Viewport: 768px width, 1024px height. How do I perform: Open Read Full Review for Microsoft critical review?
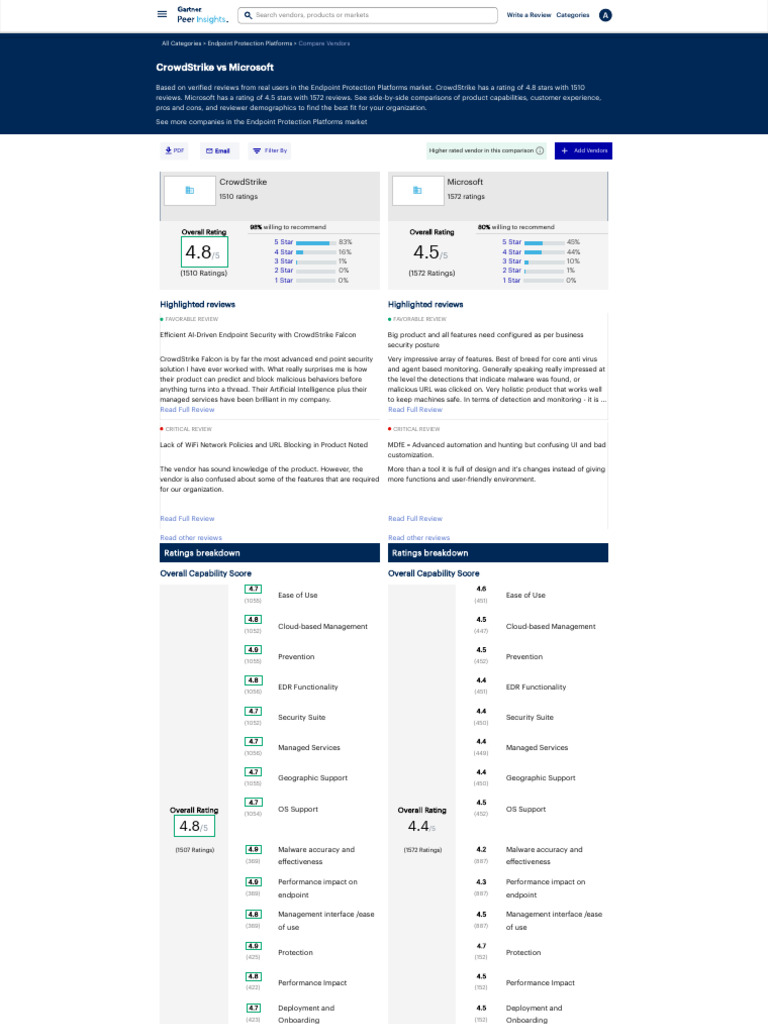click(415, 518)
